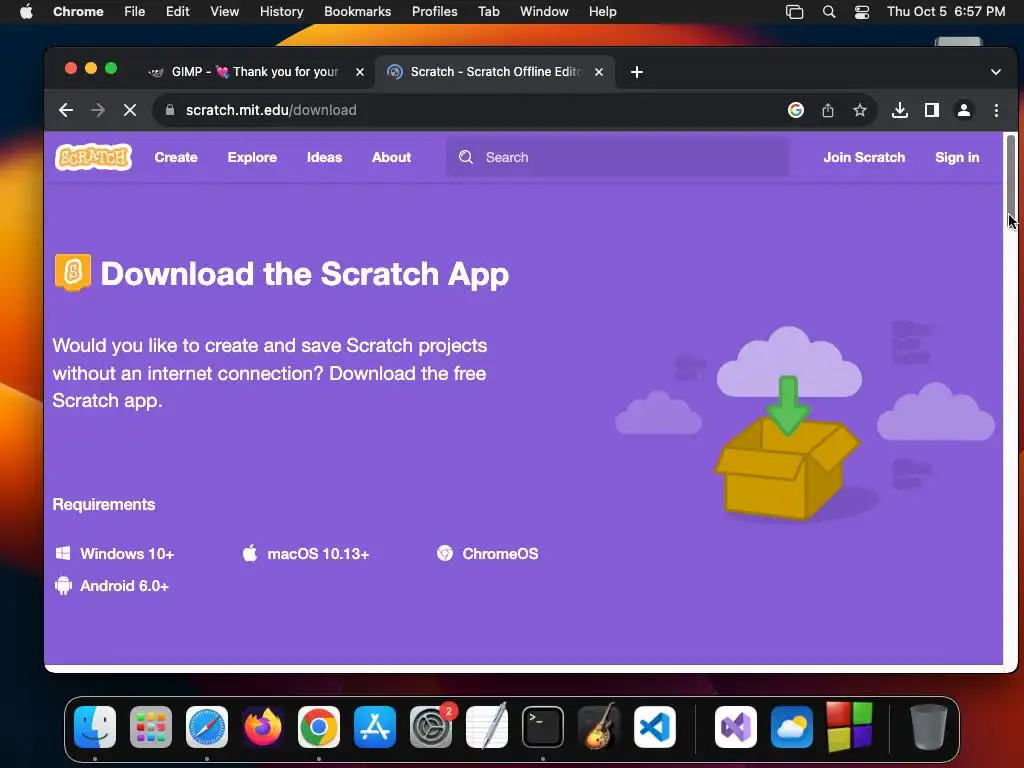This screenshot has width=1024, height=768.
Task: Click the page vertical scrollbar thumb
Action: 1011,176
